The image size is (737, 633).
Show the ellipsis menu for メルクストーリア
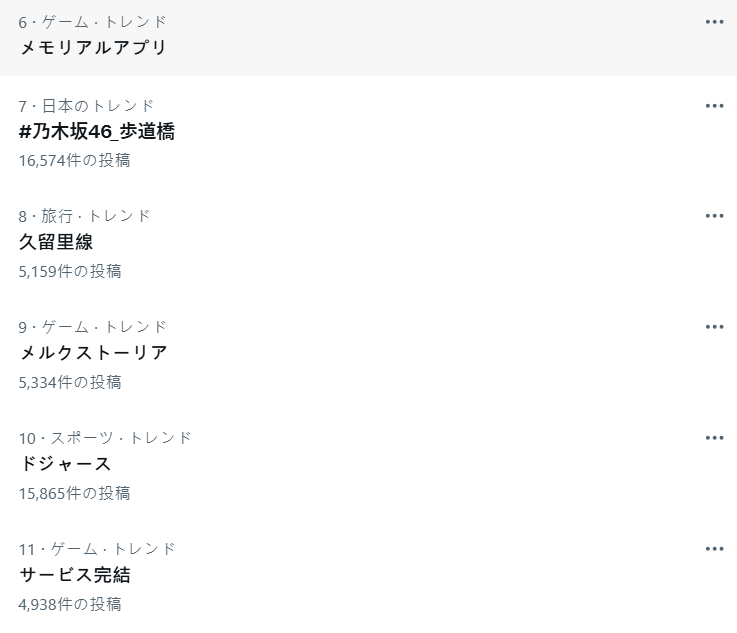click(x=714, y=327)
